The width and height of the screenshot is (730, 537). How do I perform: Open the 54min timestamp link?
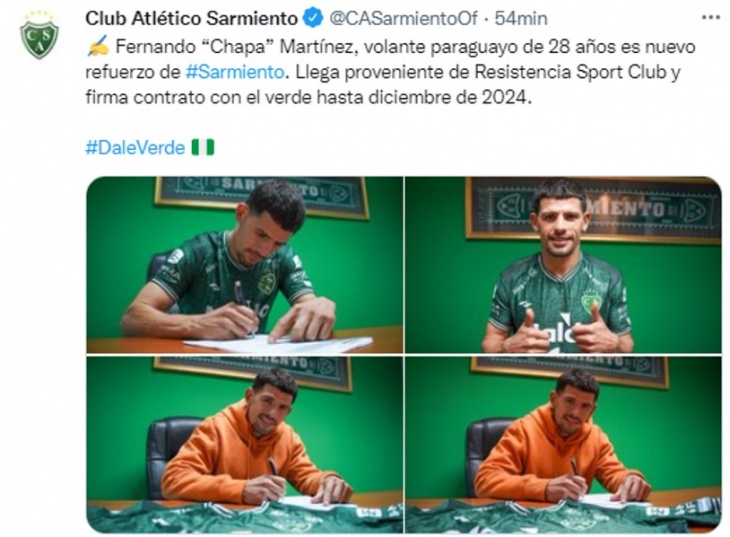click(520, 19)
